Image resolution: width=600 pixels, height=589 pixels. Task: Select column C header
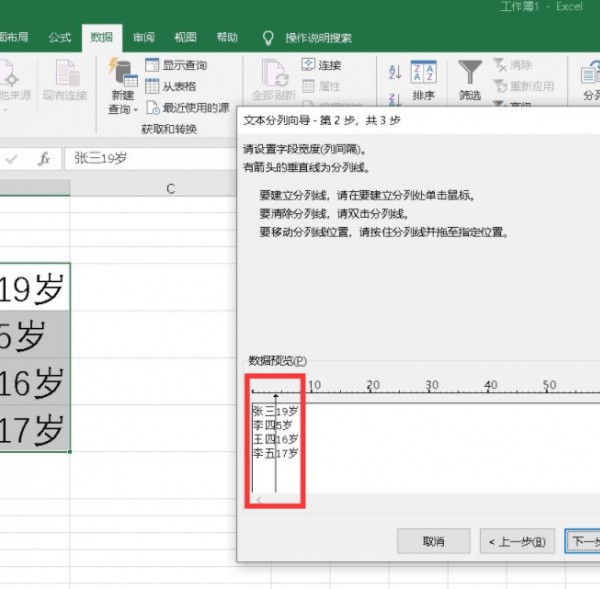coord(154,188)
